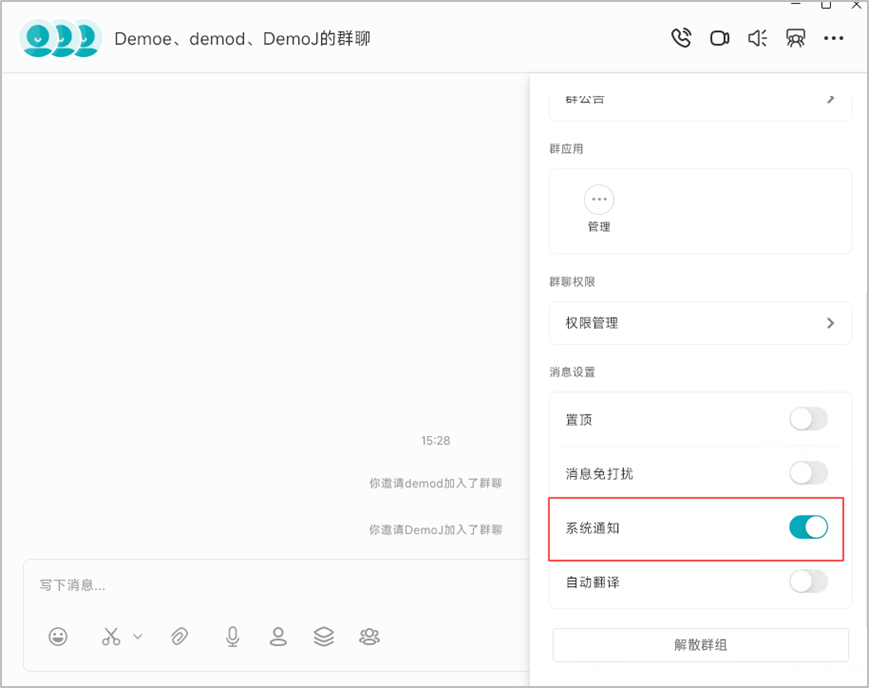Toggle the 置顶 pin switch
The width and height of the screenshot is (869, 688).
(809, 419)
